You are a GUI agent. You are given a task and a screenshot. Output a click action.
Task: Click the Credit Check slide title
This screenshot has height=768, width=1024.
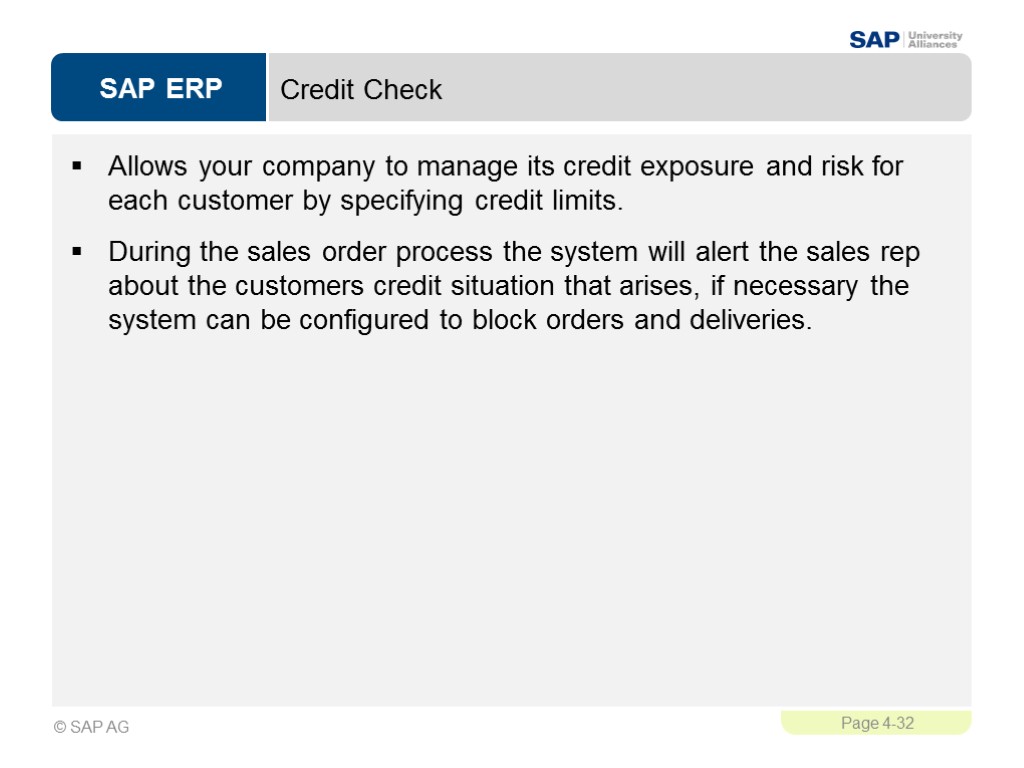click(x=361, y=90)
